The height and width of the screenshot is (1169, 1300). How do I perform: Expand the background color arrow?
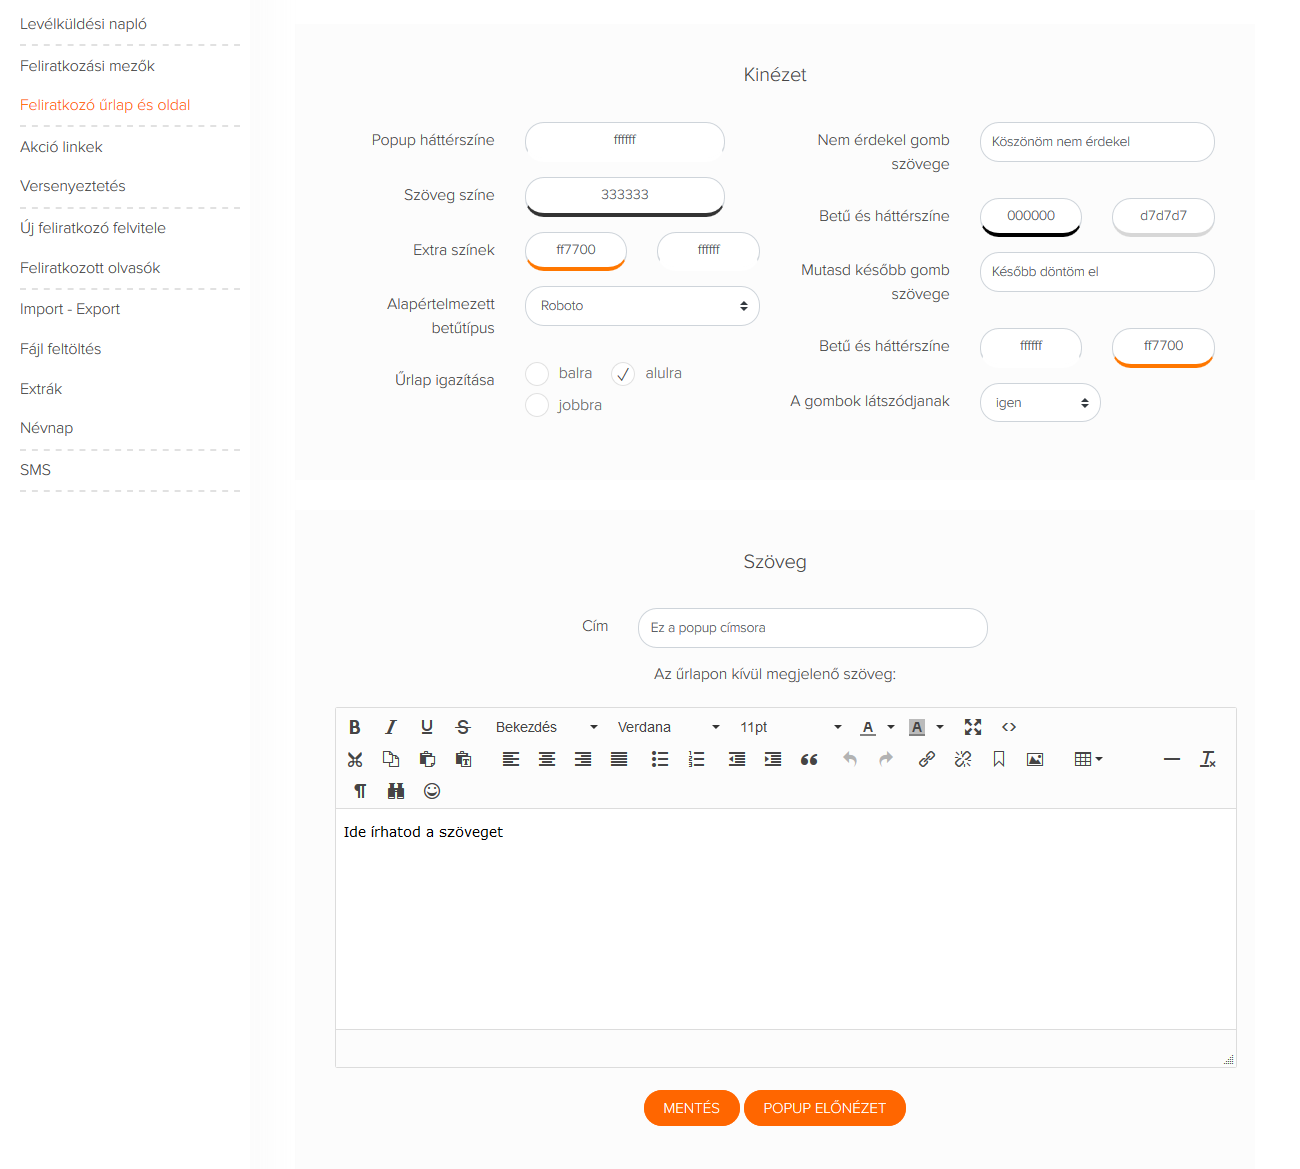coord(940,727)
